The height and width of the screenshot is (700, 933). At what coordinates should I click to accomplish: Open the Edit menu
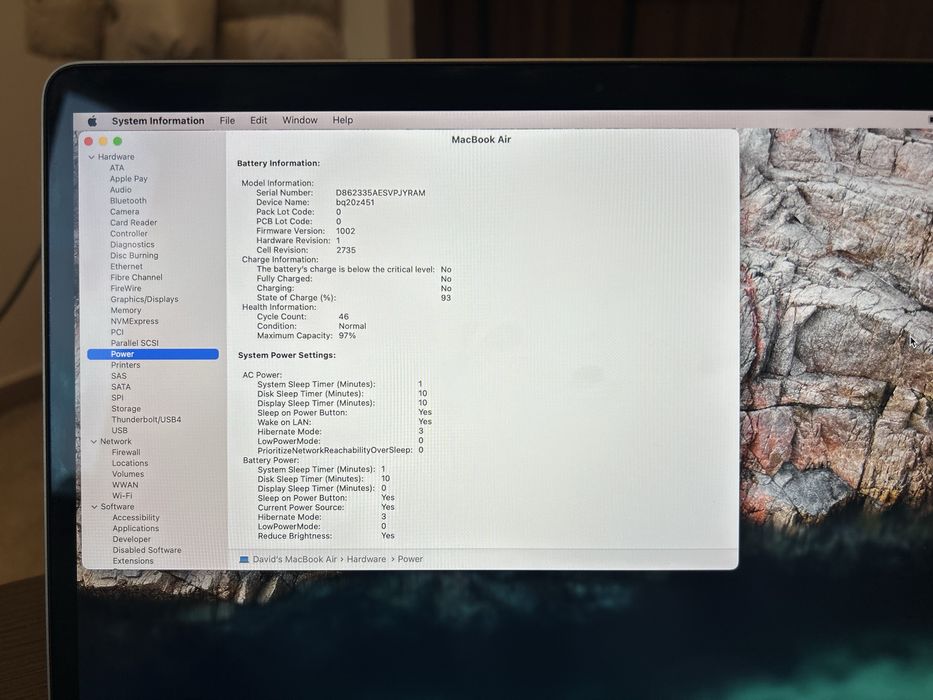pos(258,120)
